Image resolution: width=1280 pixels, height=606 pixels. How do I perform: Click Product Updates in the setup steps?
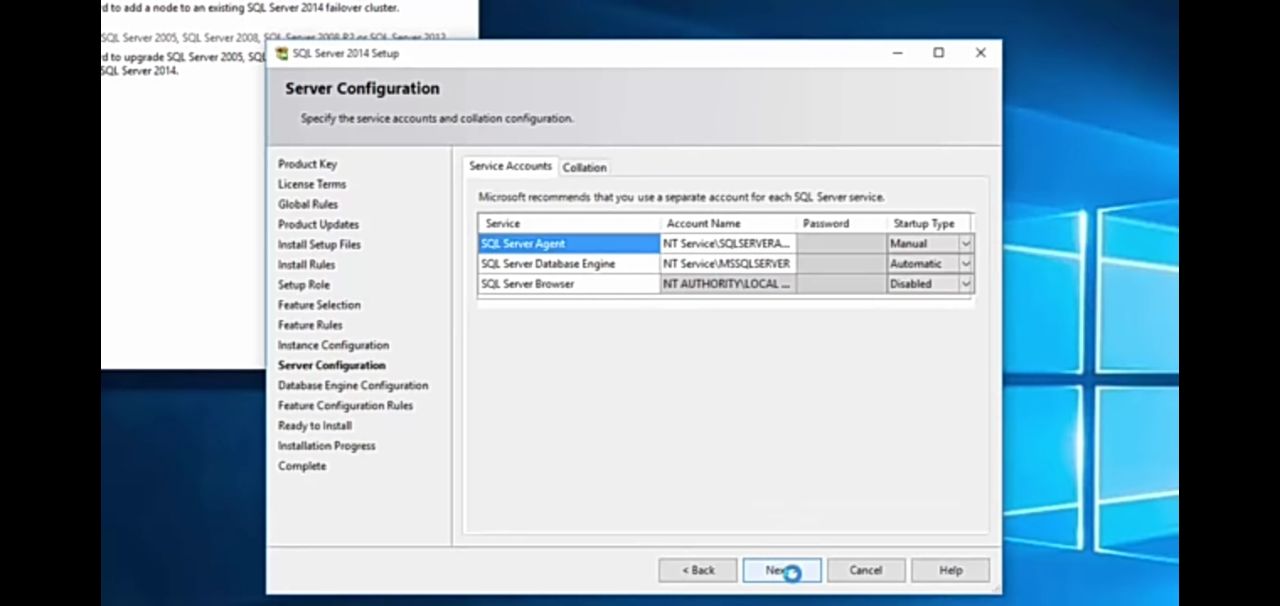tap(318, 224)
